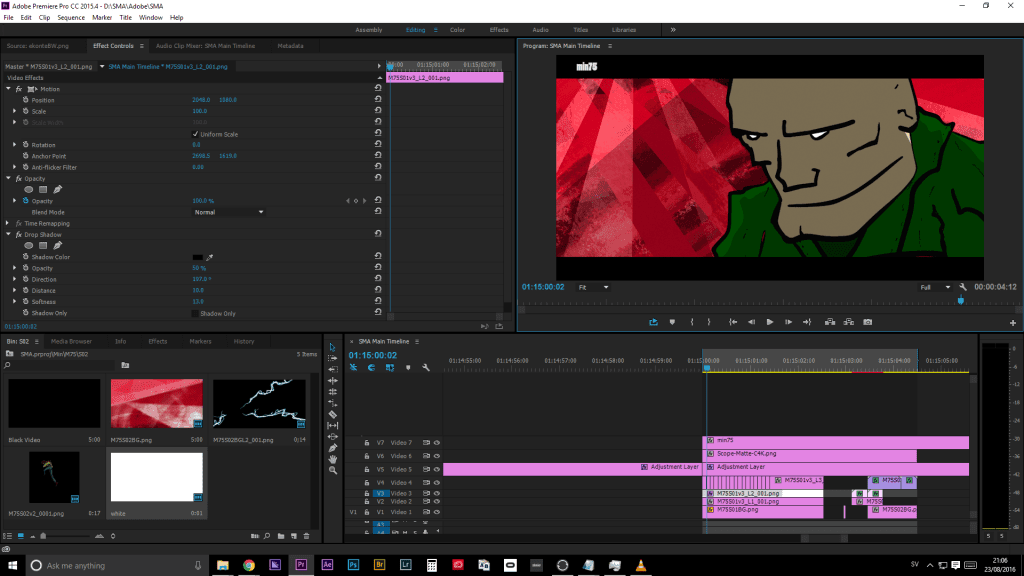Click the Lift button in Program Monitor
1024x576 pixels.
pos(829,322)
